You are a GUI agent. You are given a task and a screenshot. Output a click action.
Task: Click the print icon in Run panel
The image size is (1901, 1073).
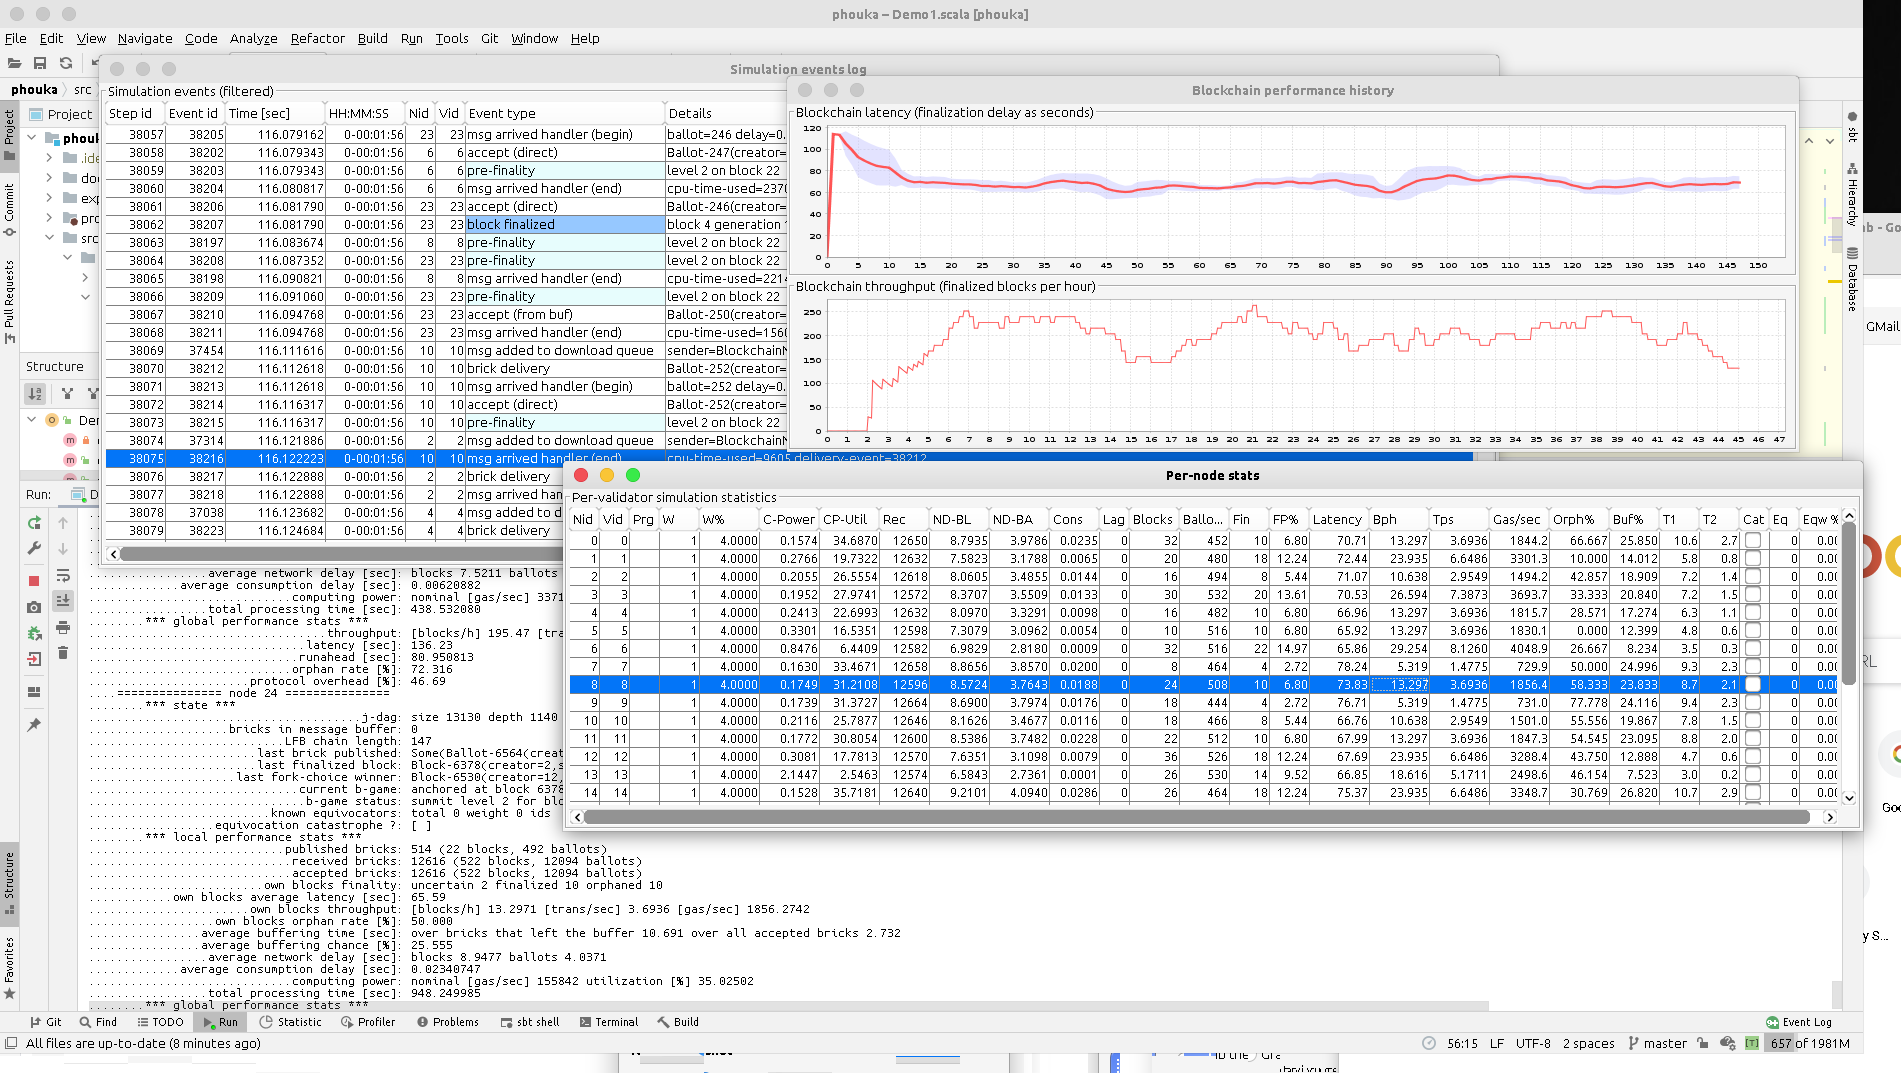[x=63, y=627]
